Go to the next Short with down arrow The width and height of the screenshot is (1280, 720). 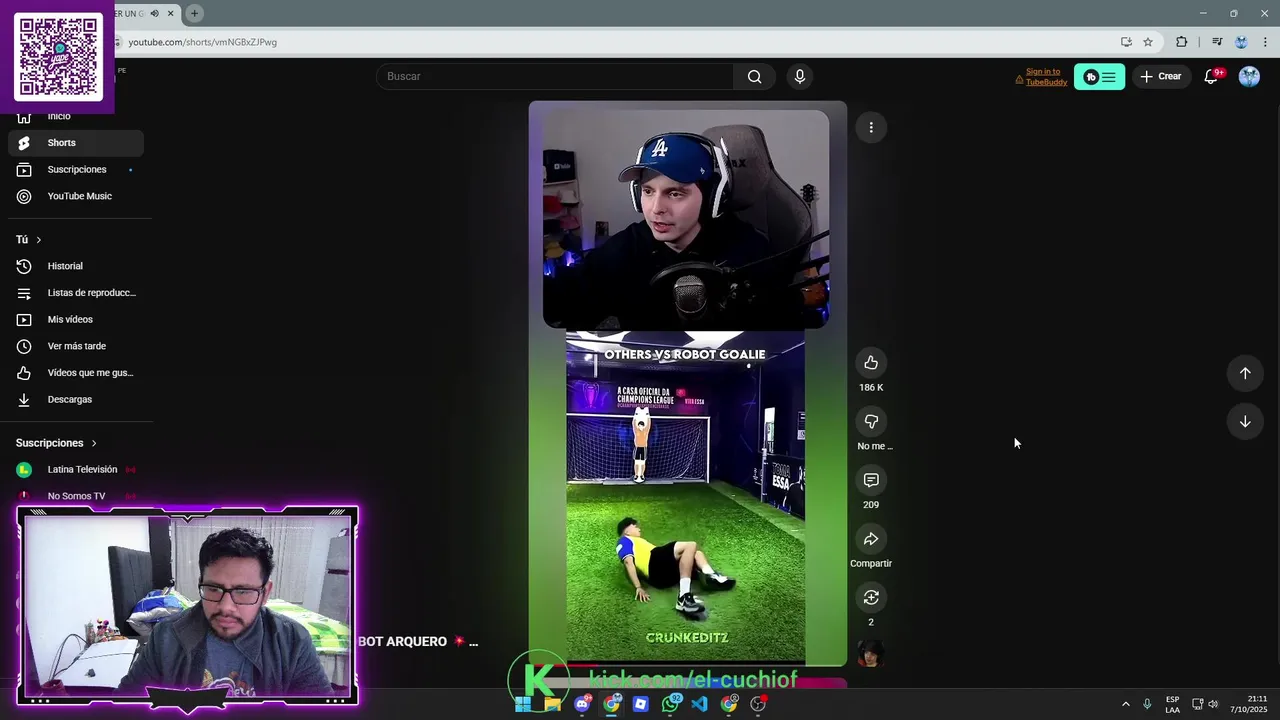point(1245,422)
